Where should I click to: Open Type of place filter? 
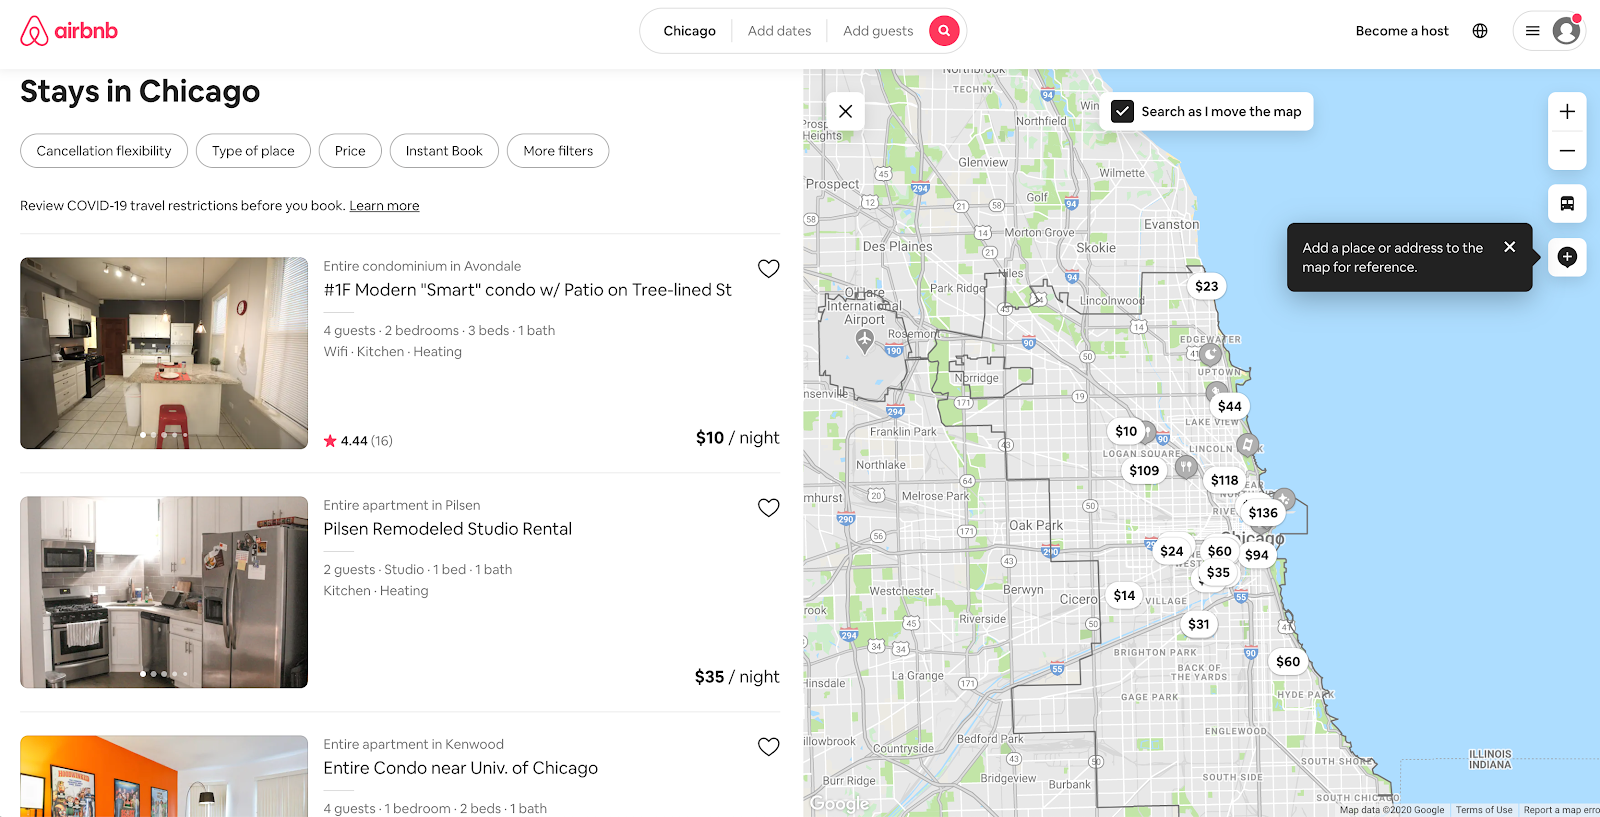pos(253,151)
